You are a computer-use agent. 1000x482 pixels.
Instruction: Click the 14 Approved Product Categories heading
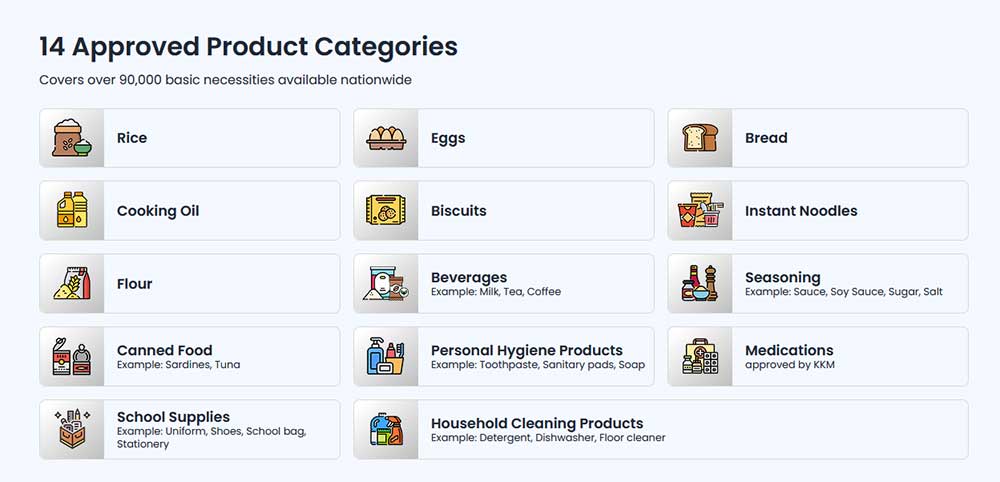point(249,47)
